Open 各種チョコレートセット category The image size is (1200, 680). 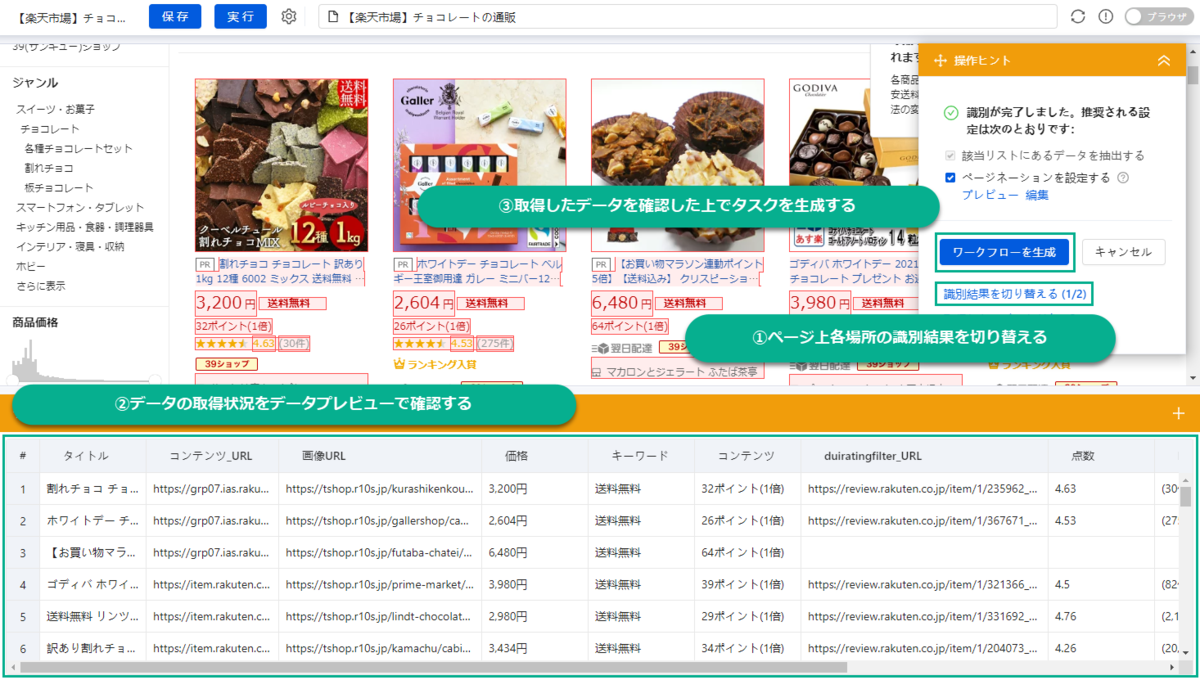[x=79, y=148]
